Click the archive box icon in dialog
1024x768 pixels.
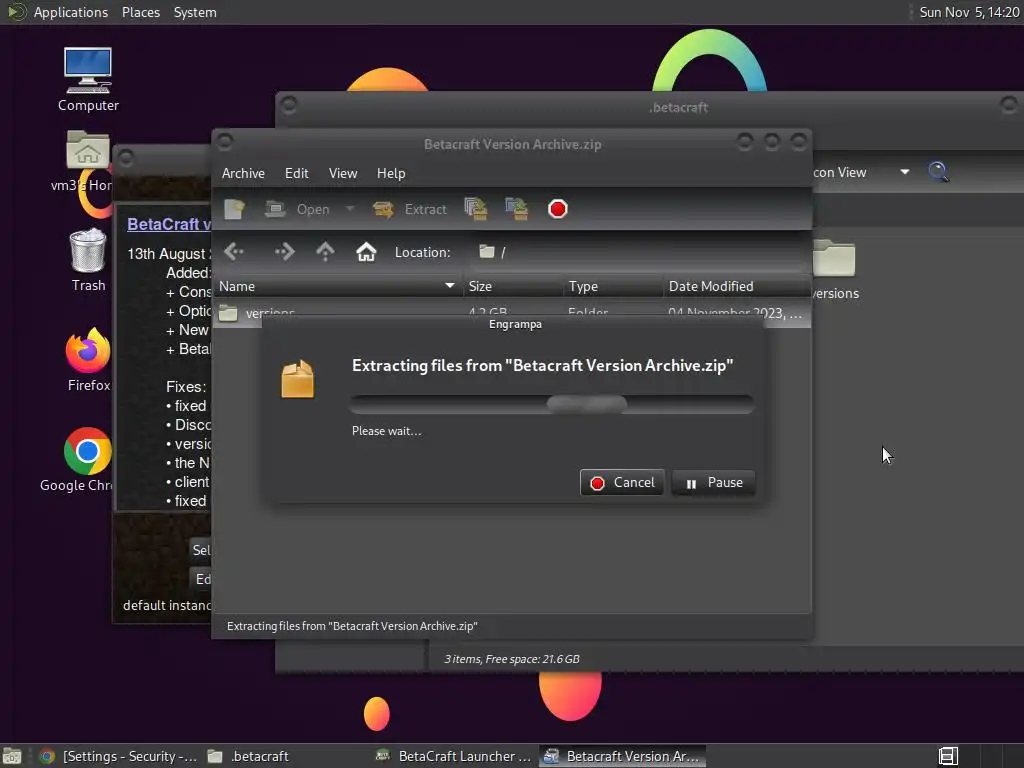[x=297, y=379]
